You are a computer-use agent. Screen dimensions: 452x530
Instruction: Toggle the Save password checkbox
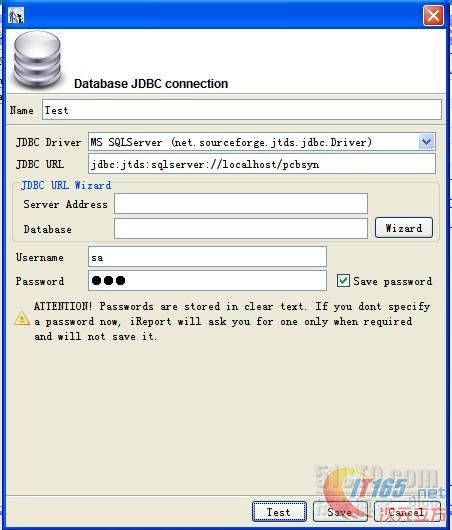click(343, 281)
